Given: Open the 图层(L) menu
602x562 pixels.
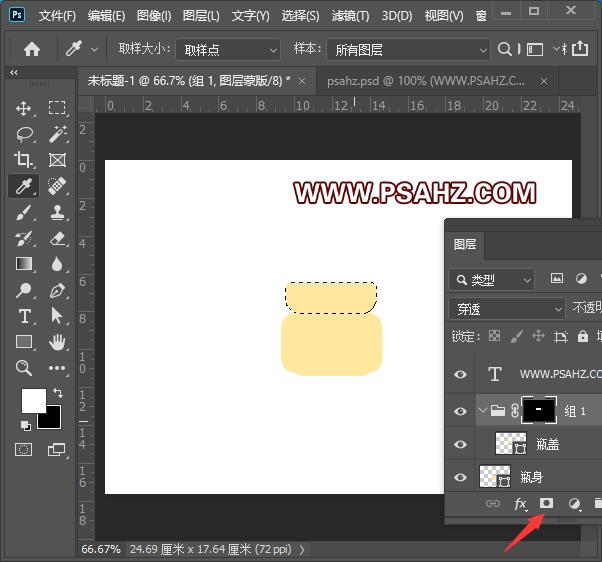Looking at the screenshot, I should point(201,16).
